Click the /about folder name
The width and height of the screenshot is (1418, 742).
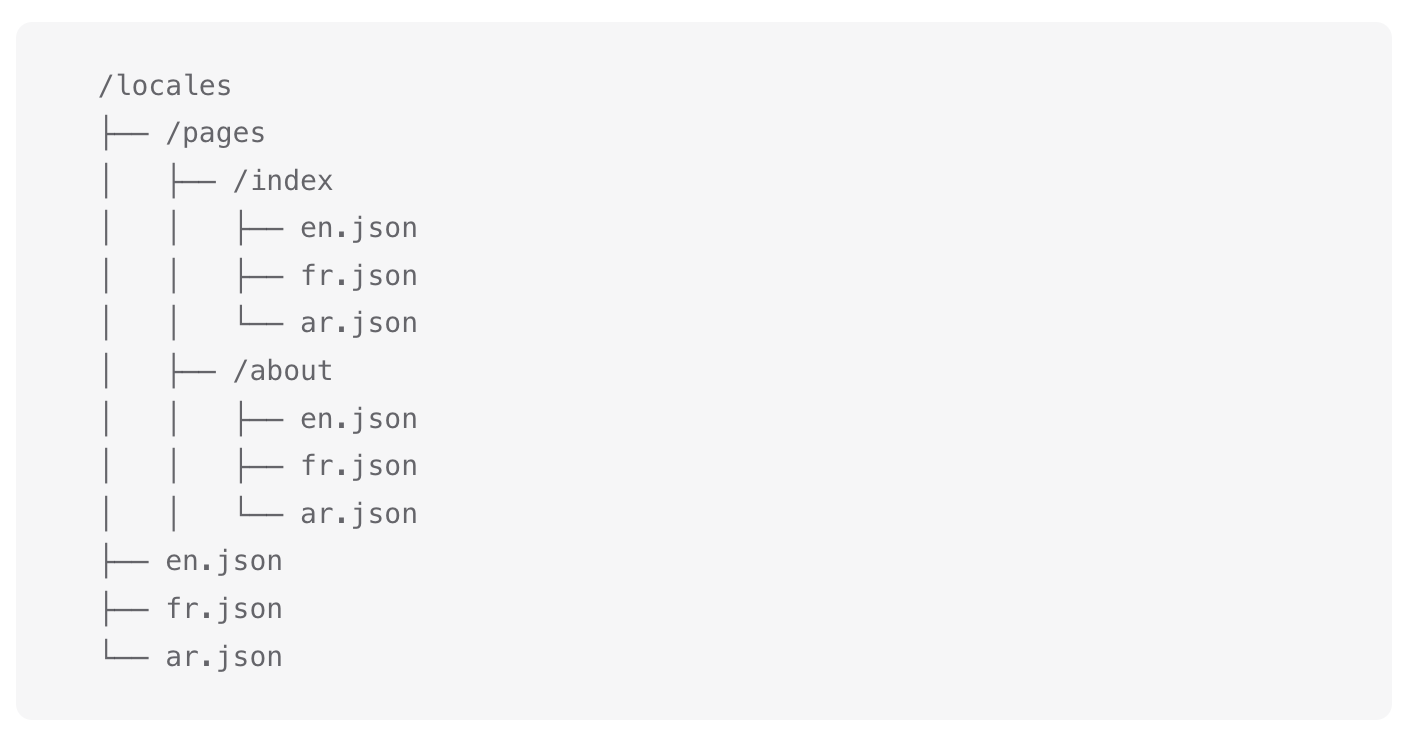click(283, 371)
